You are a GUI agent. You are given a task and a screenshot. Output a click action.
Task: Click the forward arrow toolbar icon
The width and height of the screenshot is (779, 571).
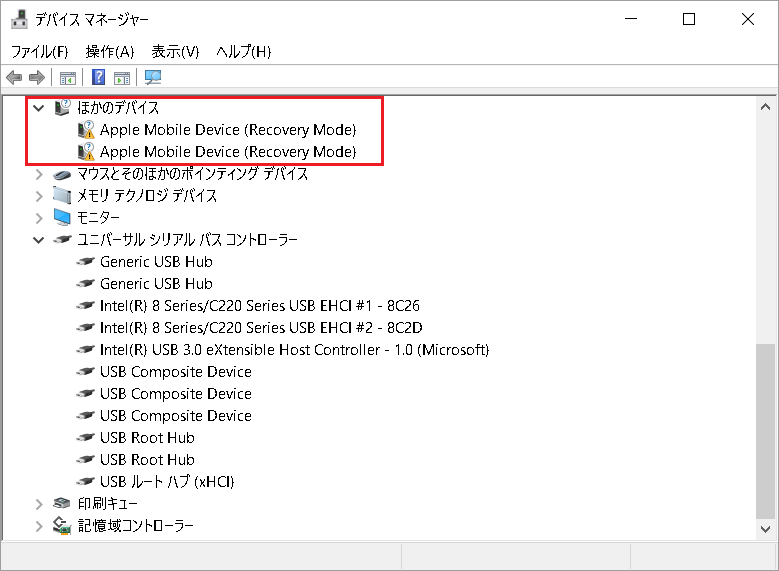pyautogui.click(x=37, y=78)
